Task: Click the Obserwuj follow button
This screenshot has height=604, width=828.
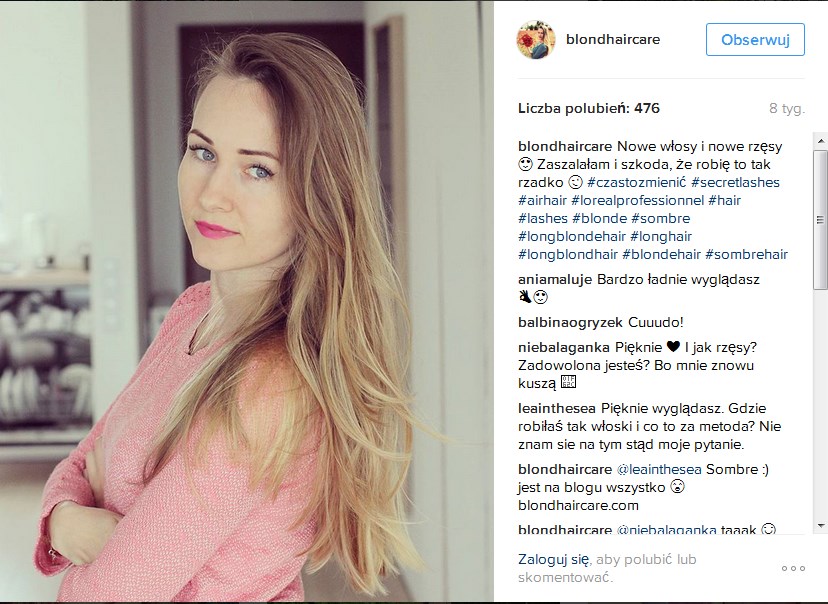Action: (x=755, y=40)
